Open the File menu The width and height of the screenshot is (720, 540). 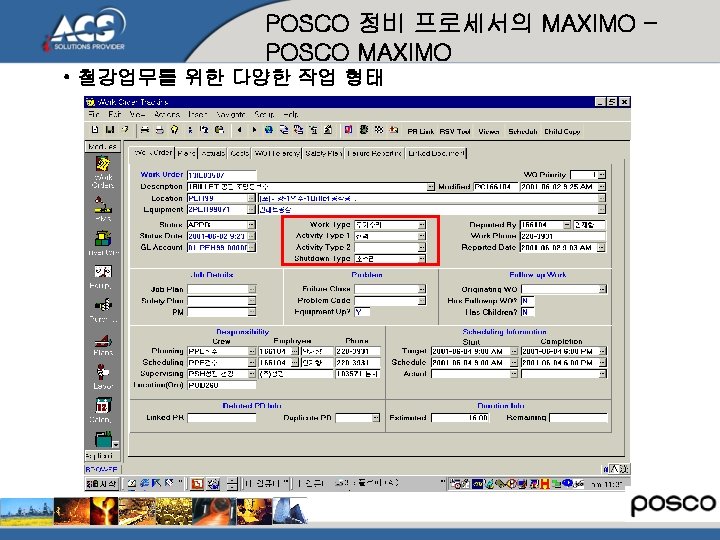(x=94, y=114)
